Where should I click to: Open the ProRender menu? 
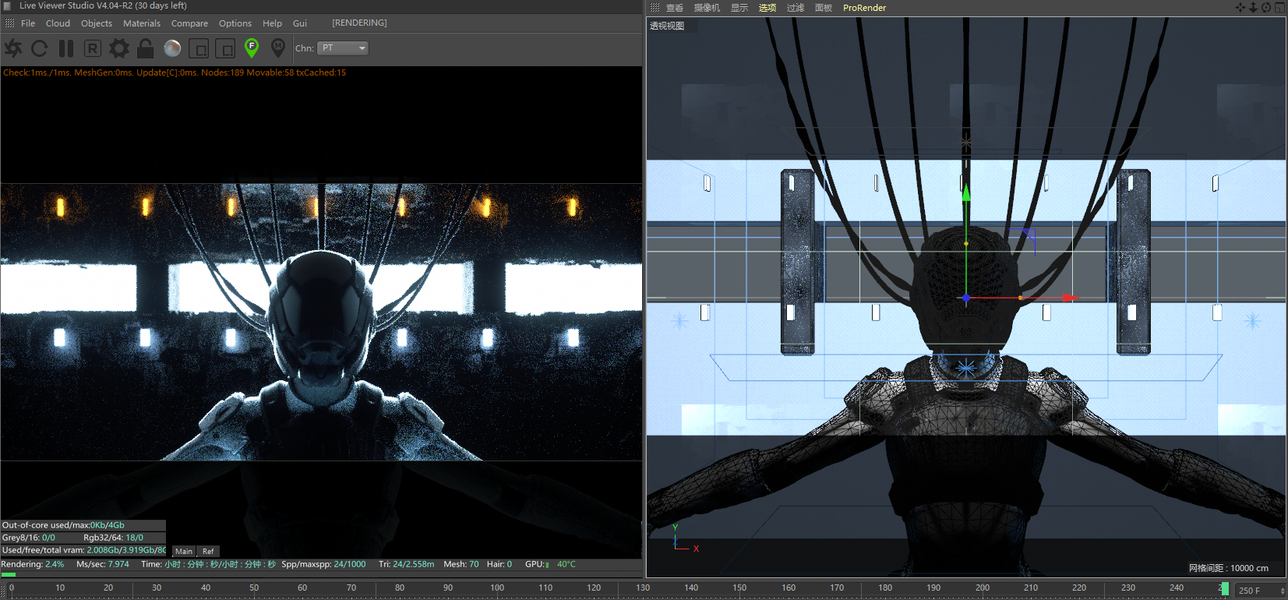[864, 8]
